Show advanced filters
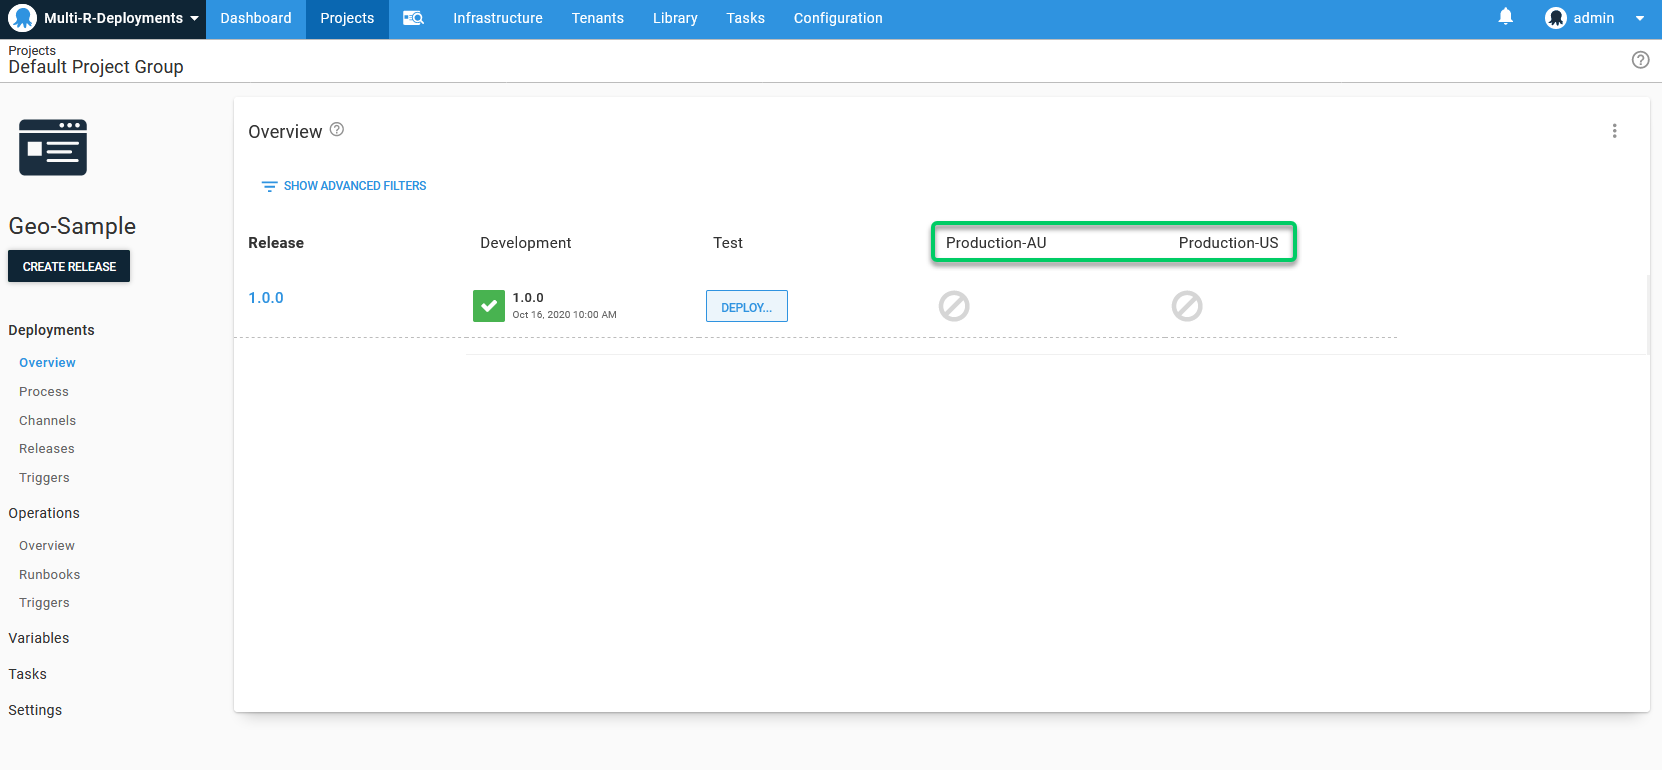 tap(344, 186)
